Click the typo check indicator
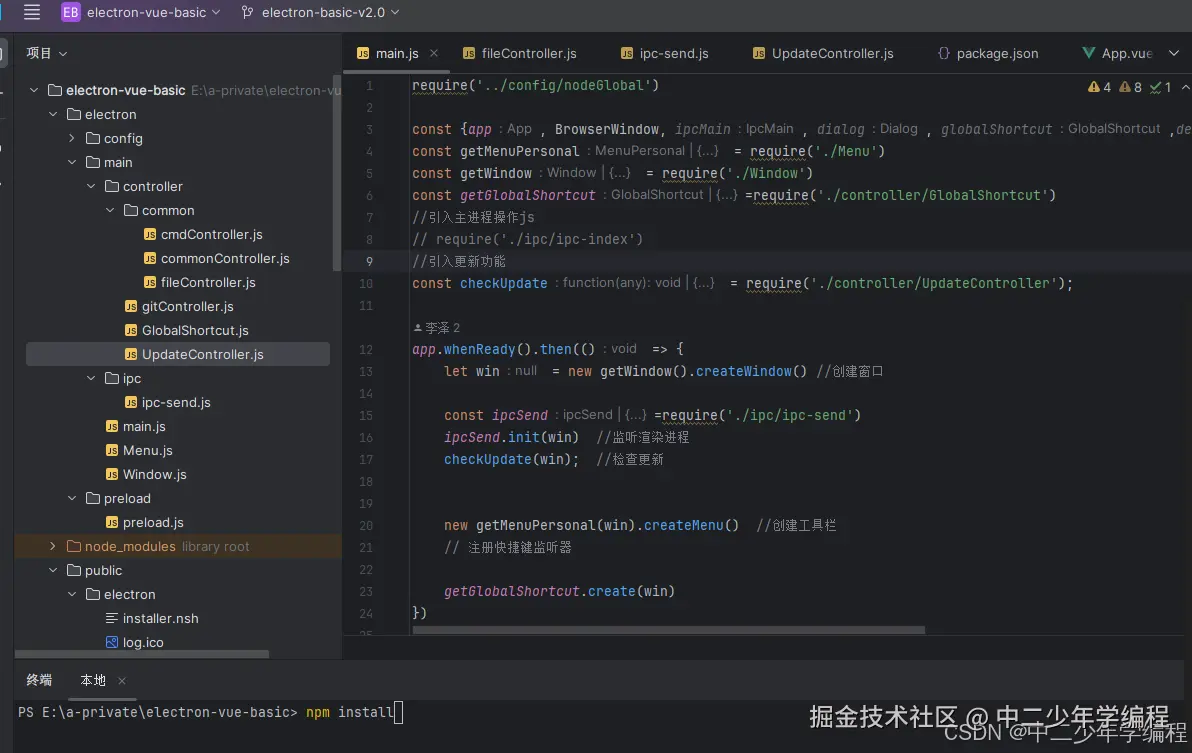The height and width of the screenshot is (753, 1192). pos(1161,87)
